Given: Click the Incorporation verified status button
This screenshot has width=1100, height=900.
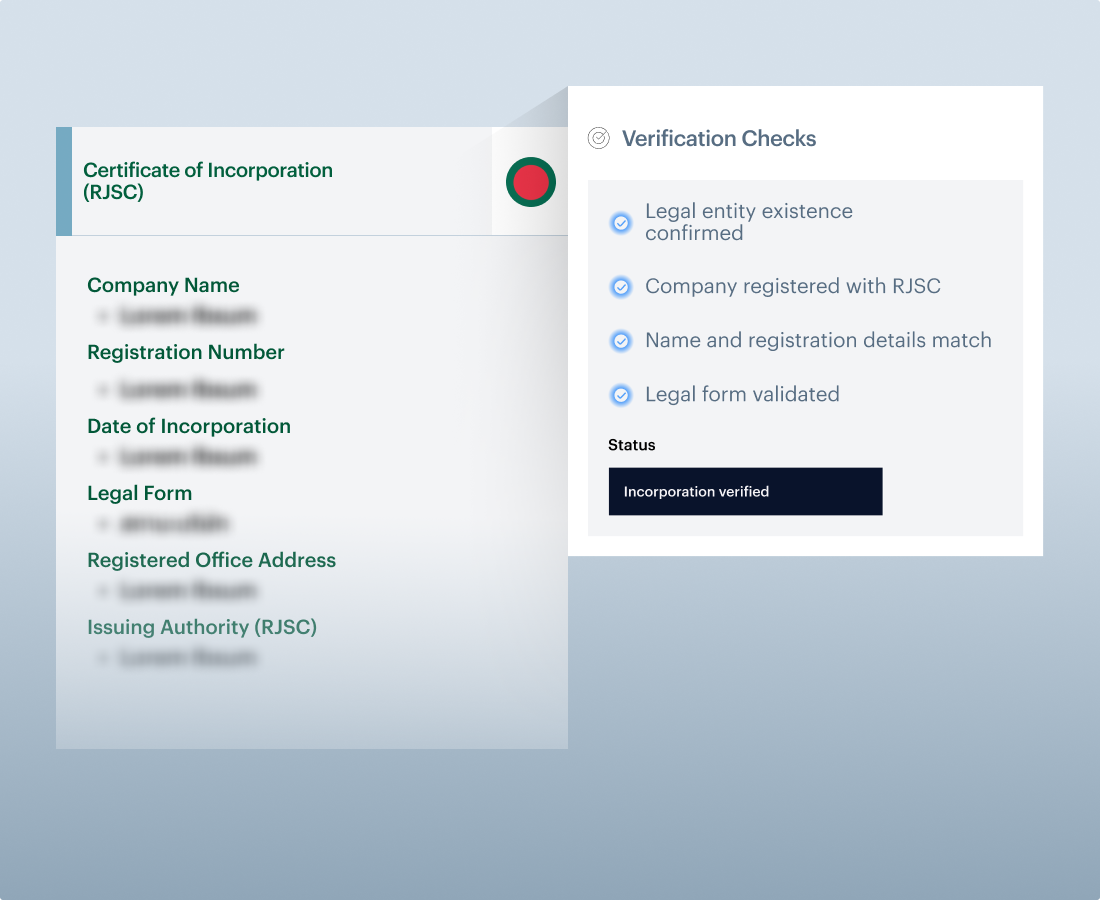Looking at the screenshot, I should pos(745,491).
